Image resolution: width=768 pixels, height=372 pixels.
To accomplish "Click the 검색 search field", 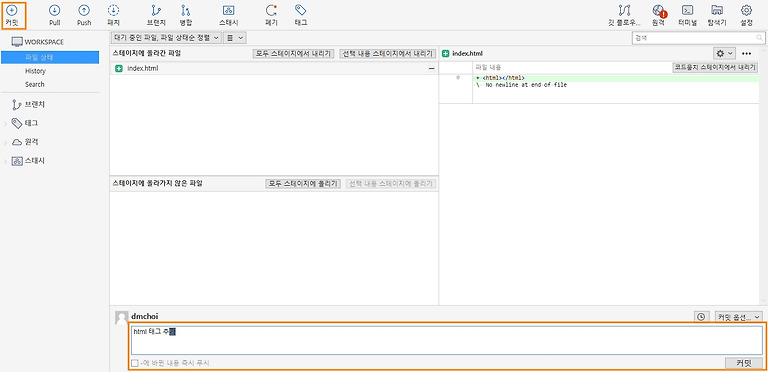I will pos(698,38).
